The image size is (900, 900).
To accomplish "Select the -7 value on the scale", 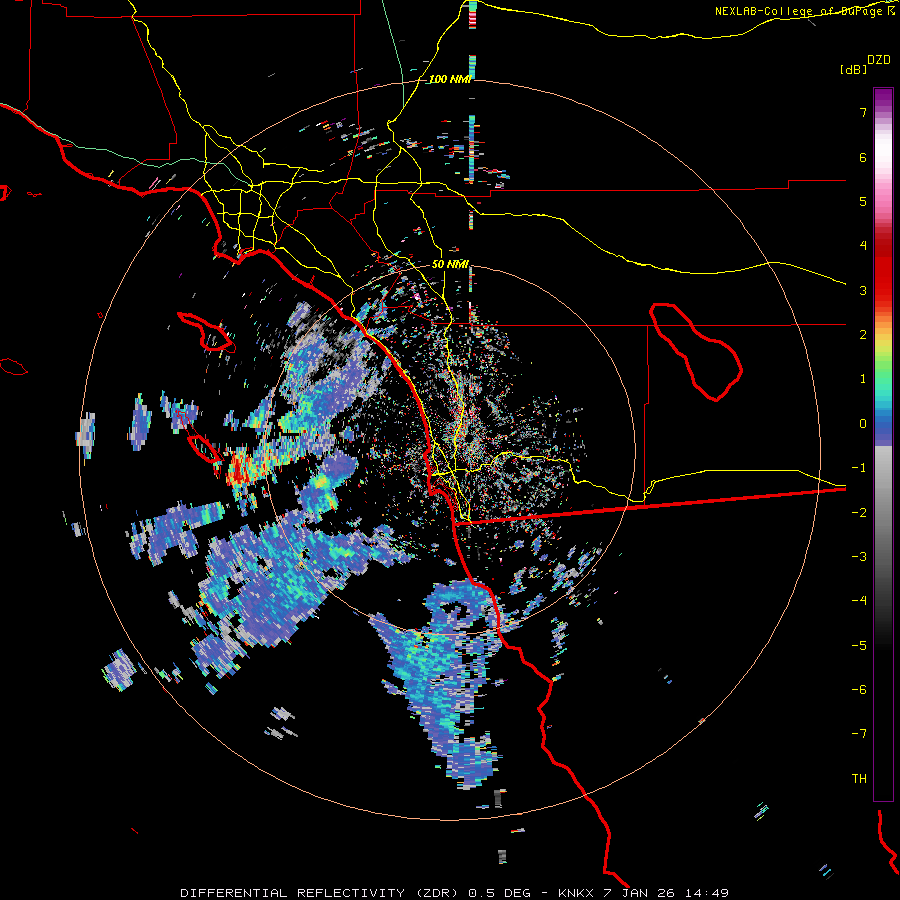I will tap(859, 734).
